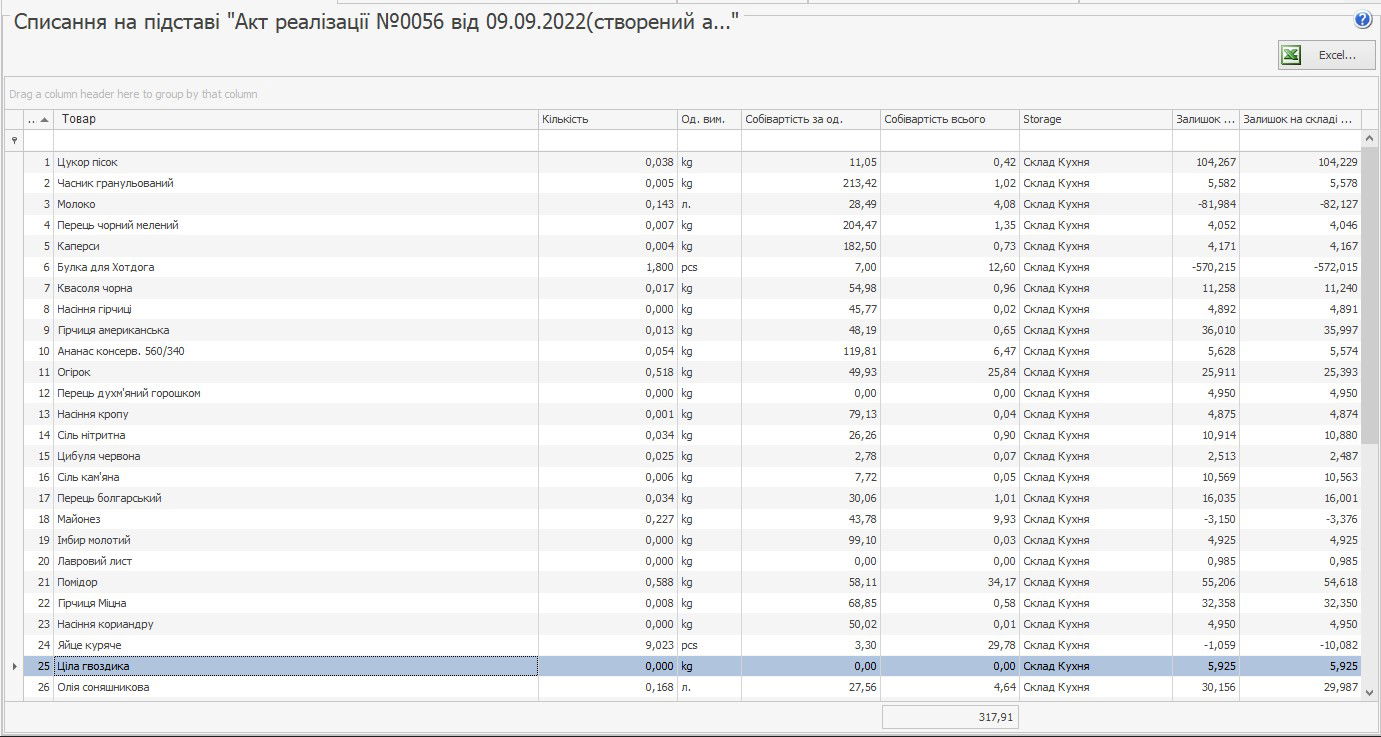
Task: Click the current row indicator arrow at row 25
Action: point(13,666)
